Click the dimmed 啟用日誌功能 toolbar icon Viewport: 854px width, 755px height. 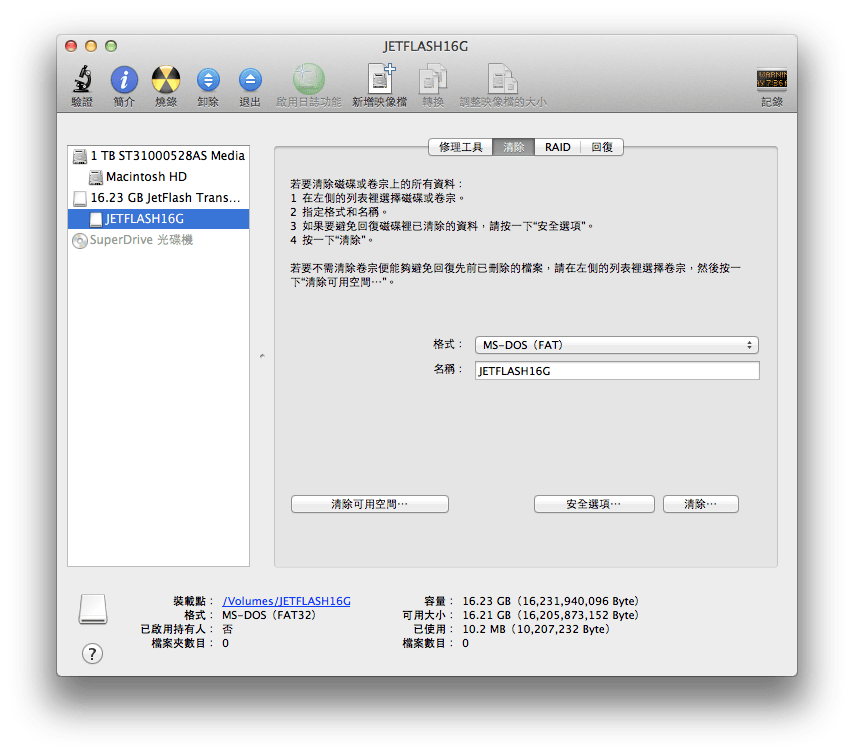[x=308, y=82]
